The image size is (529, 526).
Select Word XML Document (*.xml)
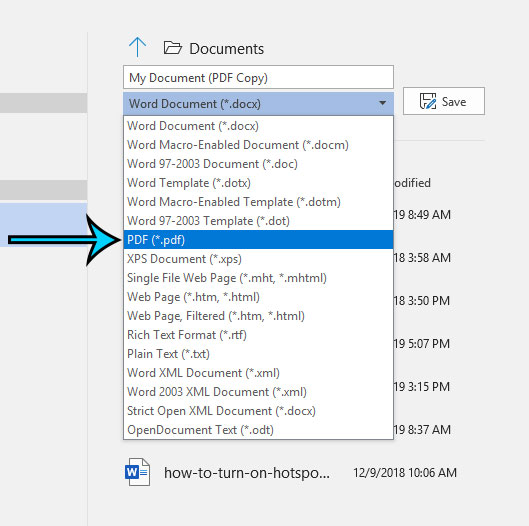coord(258,372)
